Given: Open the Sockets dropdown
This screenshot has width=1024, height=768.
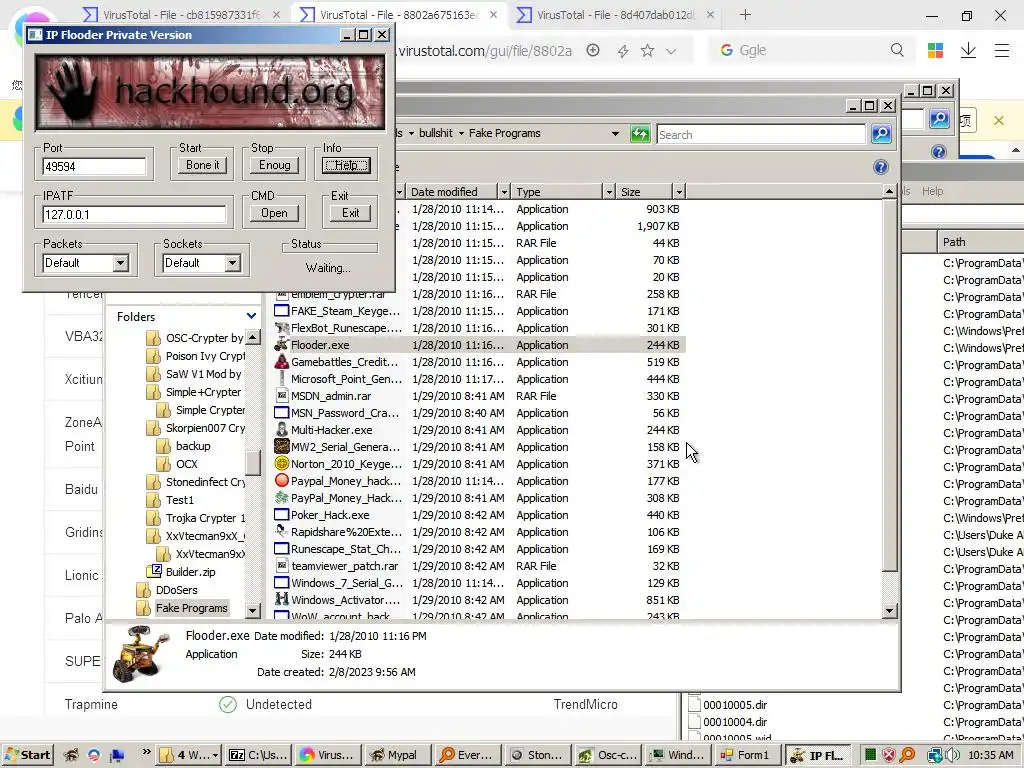Looking at the screenshot, I should [232, 263].
